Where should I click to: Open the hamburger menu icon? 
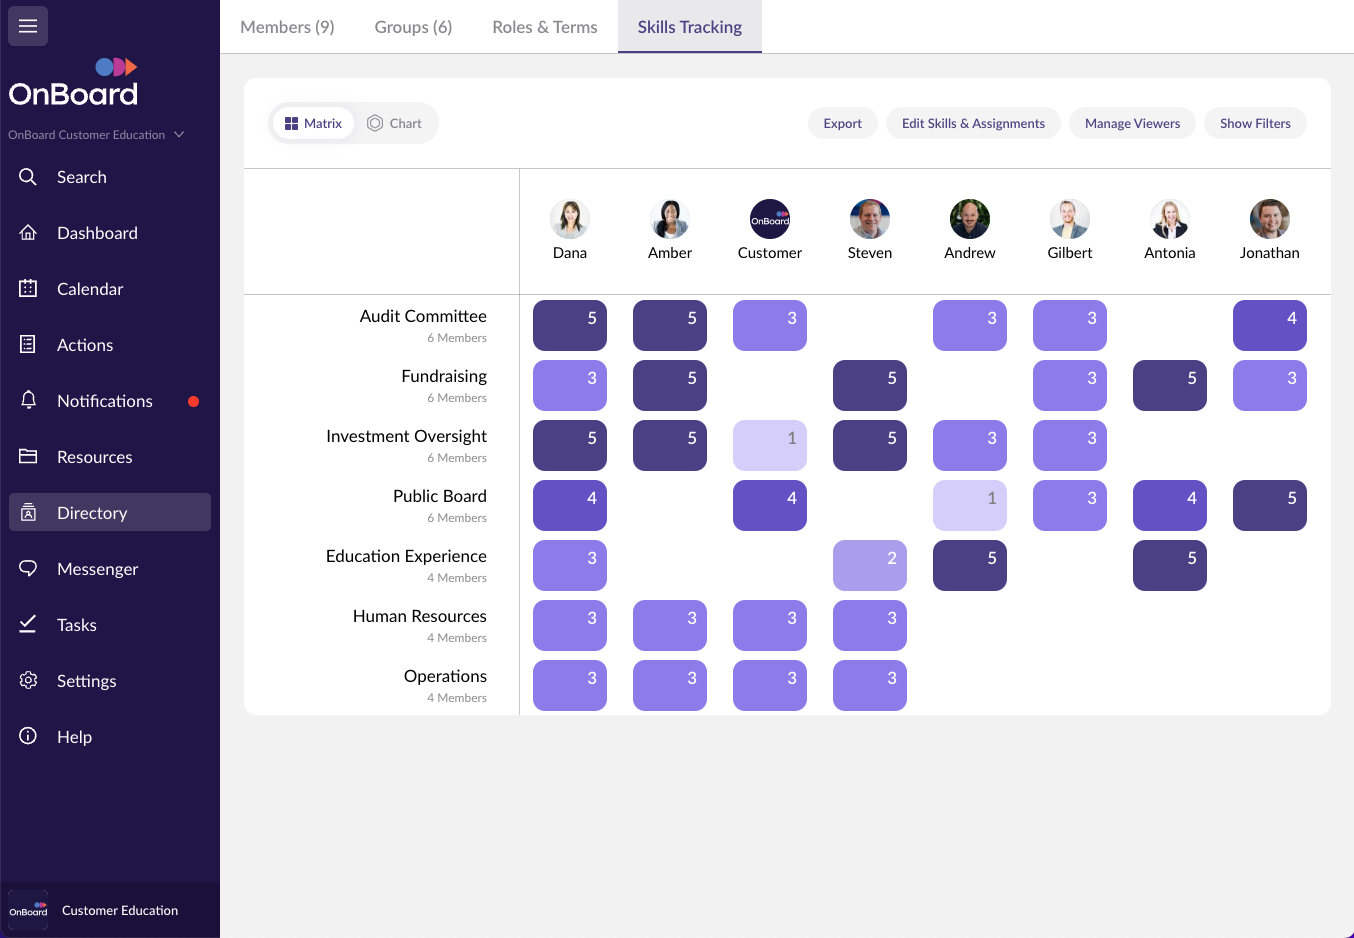tap(28, 26)
